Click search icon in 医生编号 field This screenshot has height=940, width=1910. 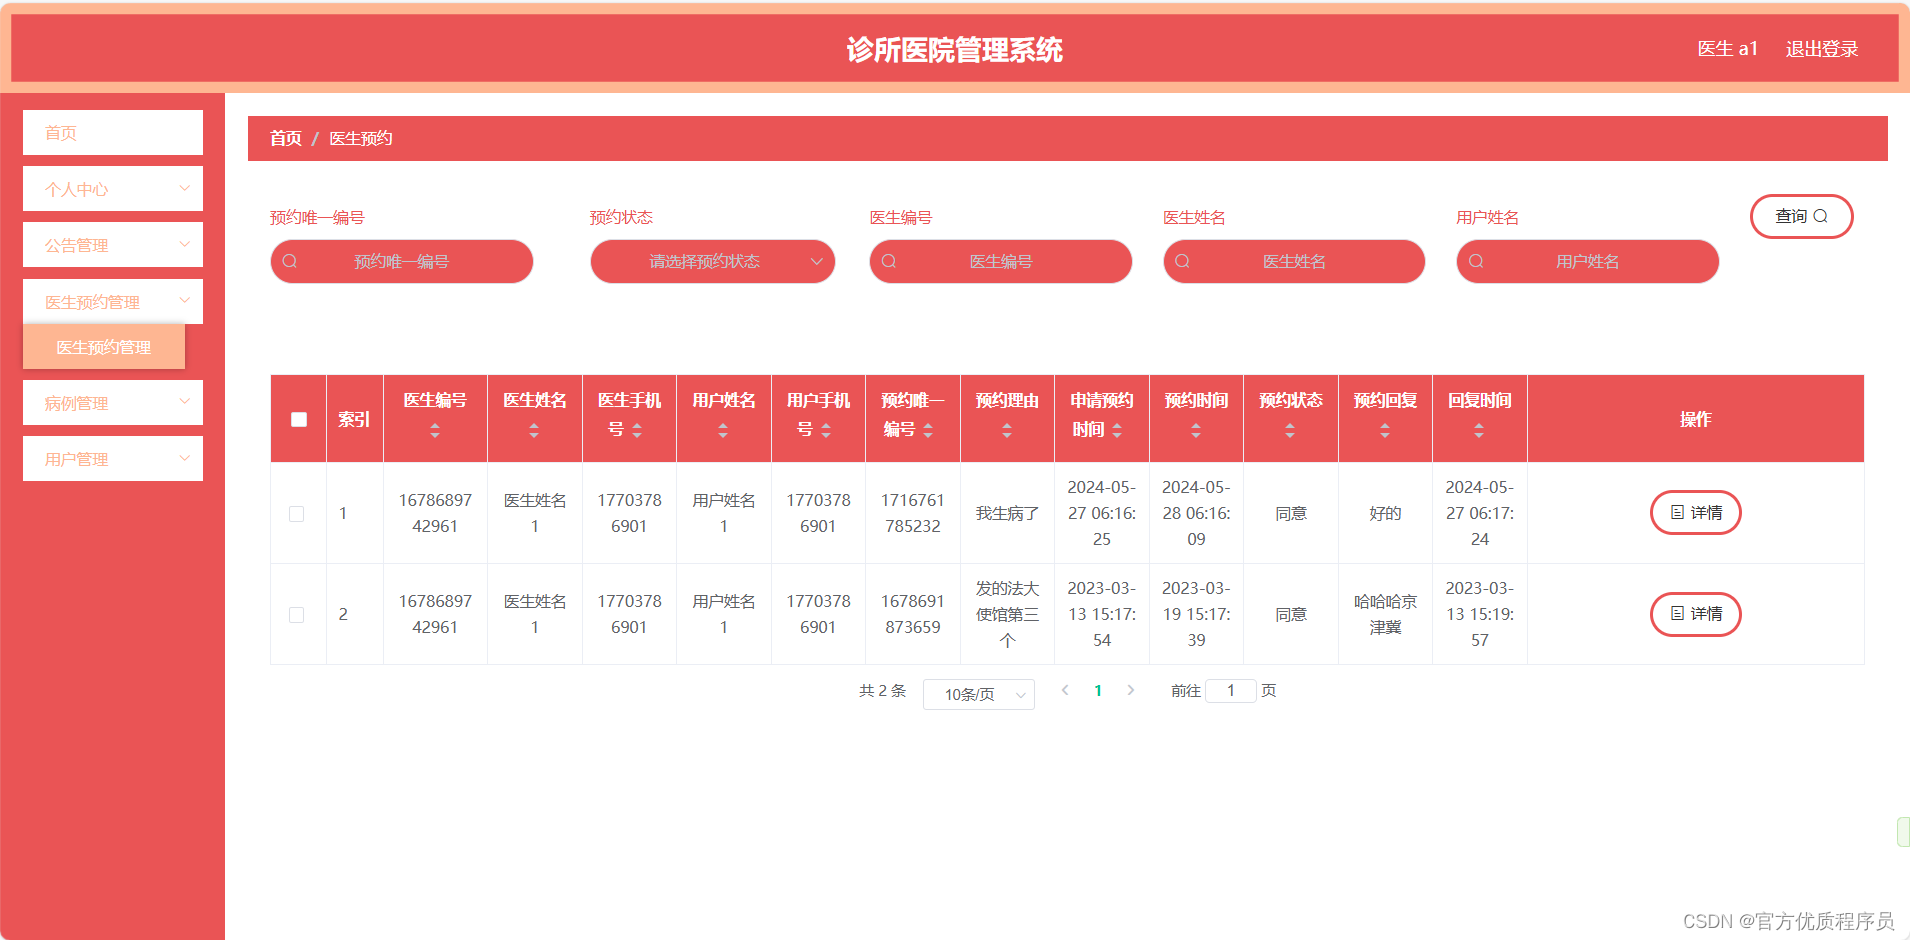coord(889,261)
